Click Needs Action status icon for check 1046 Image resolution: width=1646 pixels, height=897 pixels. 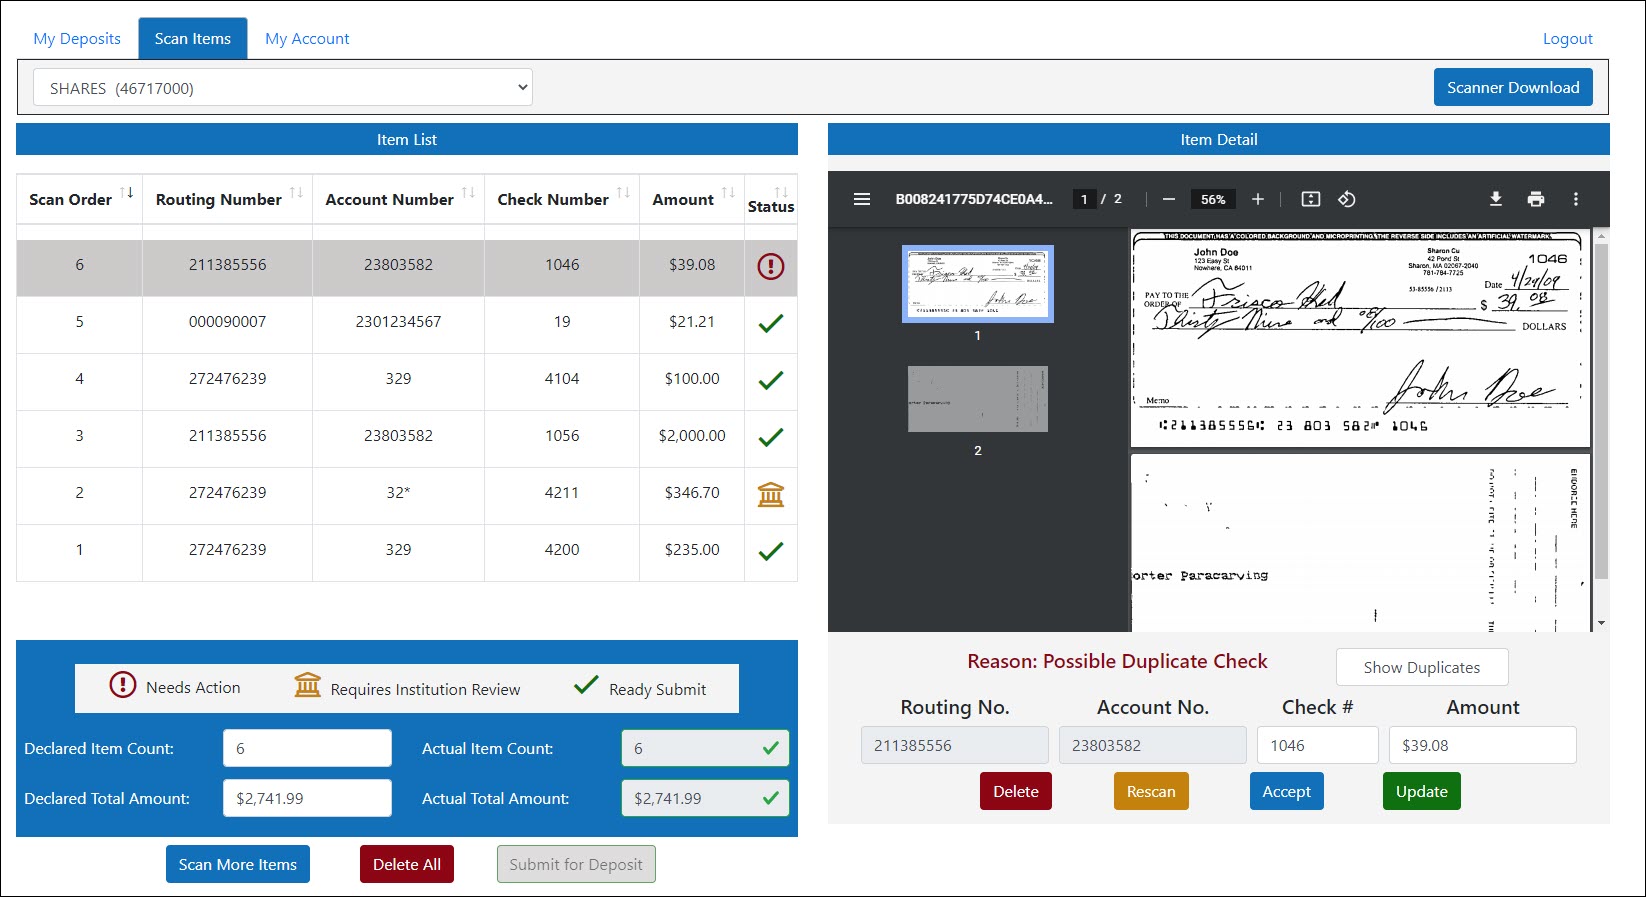[770, 266]
